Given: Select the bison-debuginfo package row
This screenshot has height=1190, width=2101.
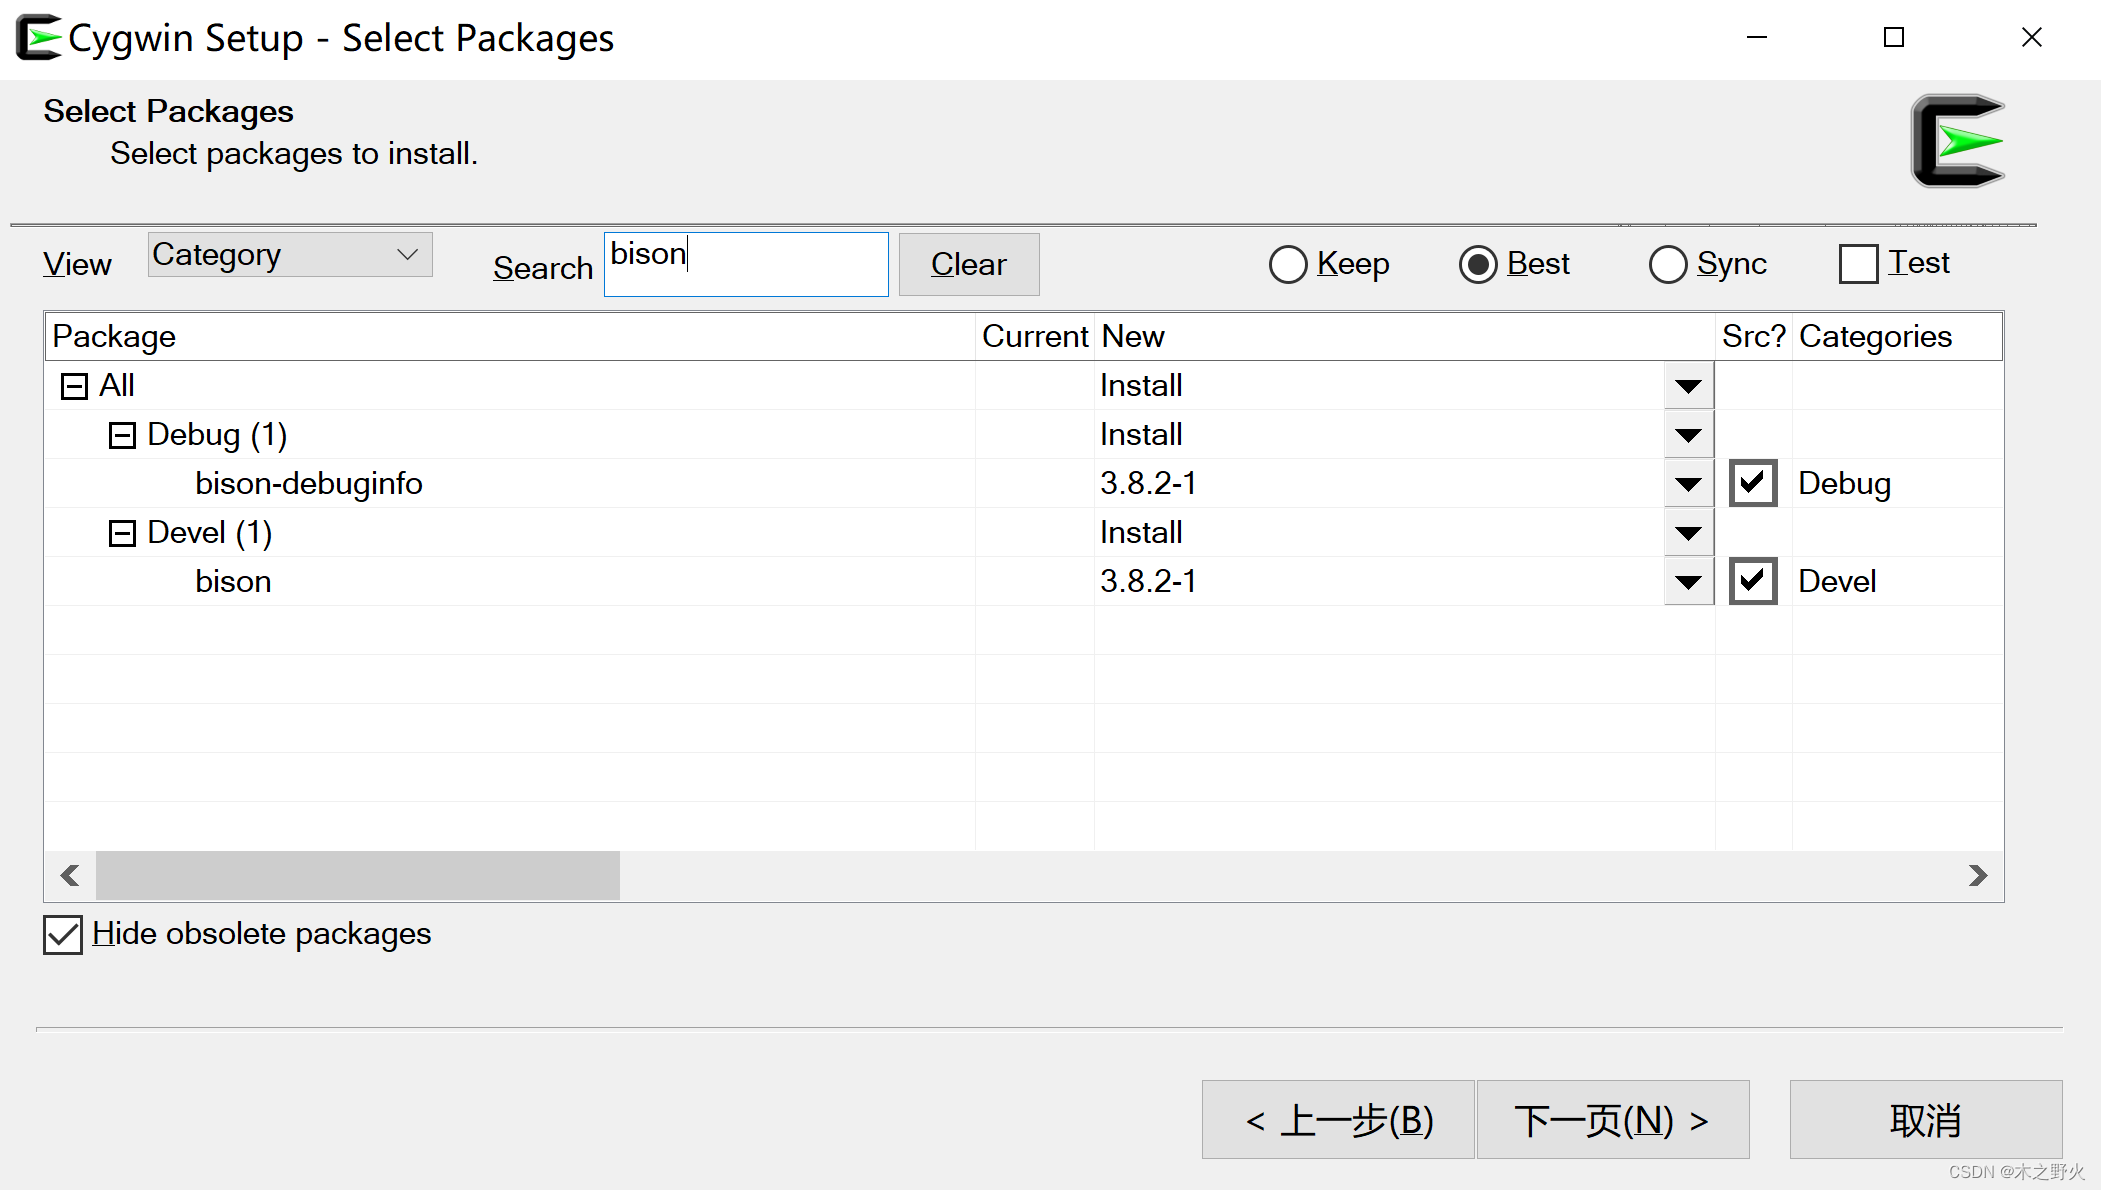Looking at the screenshot, I should click(1023, 483).
